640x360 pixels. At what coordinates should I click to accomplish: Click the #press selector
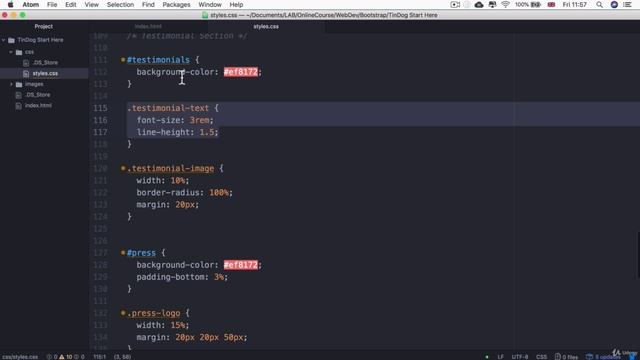141,253
